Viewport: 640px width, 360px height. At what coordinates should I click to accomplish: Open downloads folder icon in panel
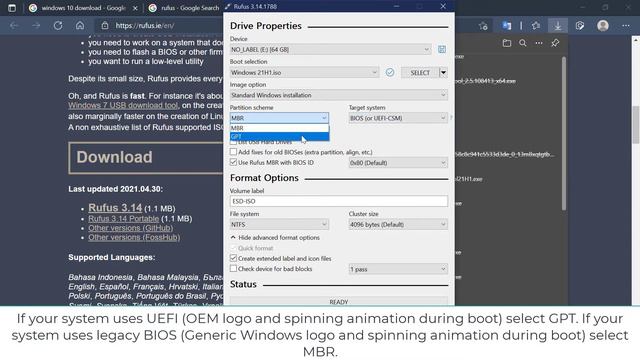click(x=507, y=43)
